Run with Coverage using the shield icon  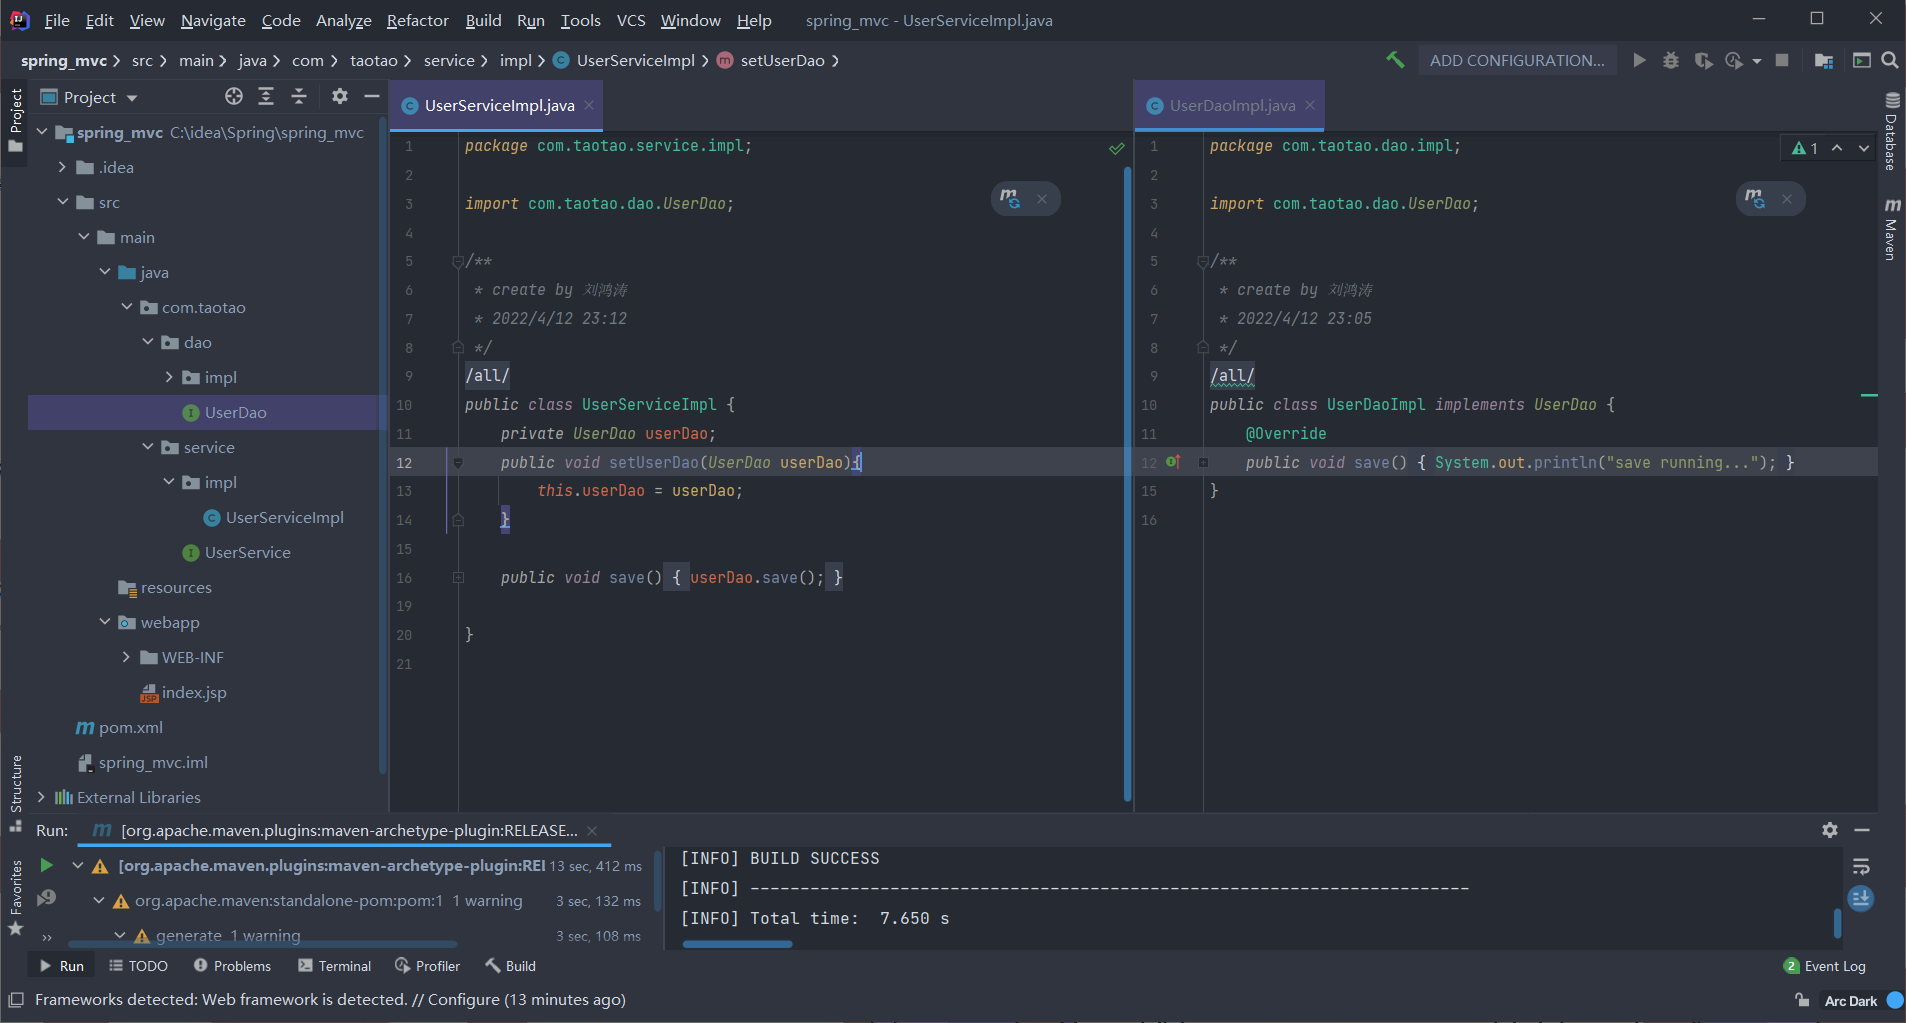[1703, 60]
